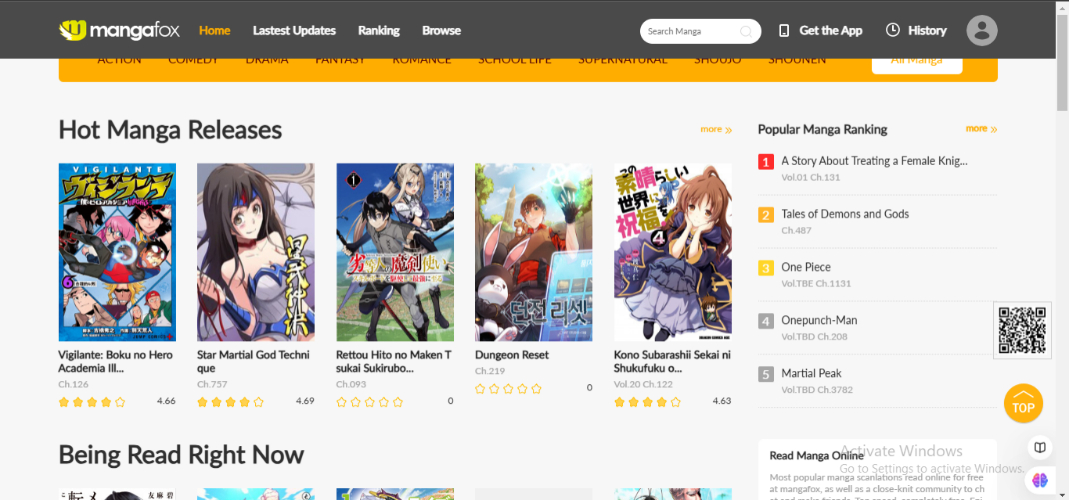Viewport: 1069px width, 500px height.
Task: Open the History page
Action: 927,31
